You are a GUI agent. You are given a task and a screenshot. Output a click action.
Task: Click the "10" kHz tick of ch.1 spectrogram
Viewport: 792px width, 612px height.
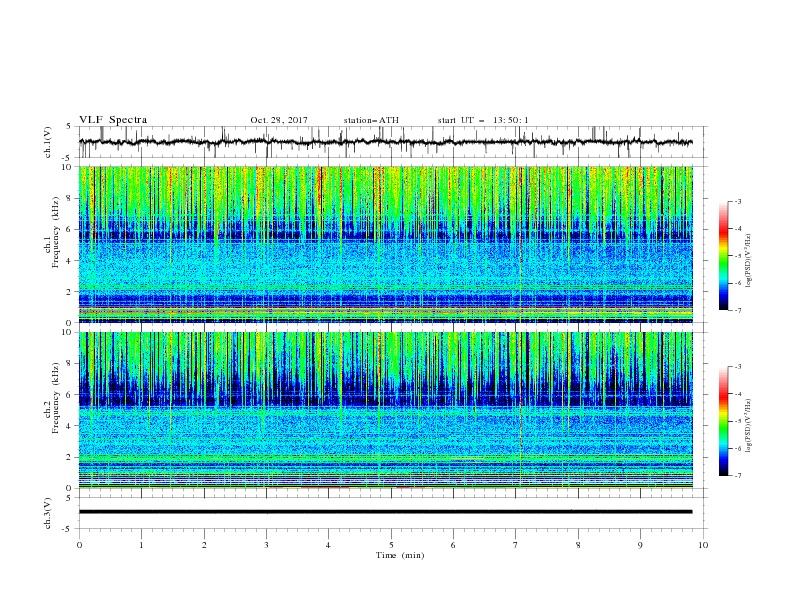click(68, 167)
